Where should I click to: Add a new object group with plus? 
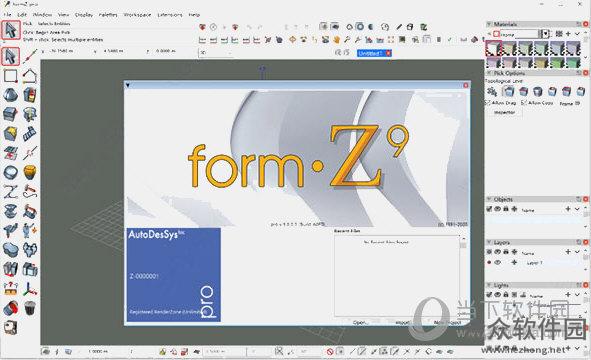[x=568, y=209]
